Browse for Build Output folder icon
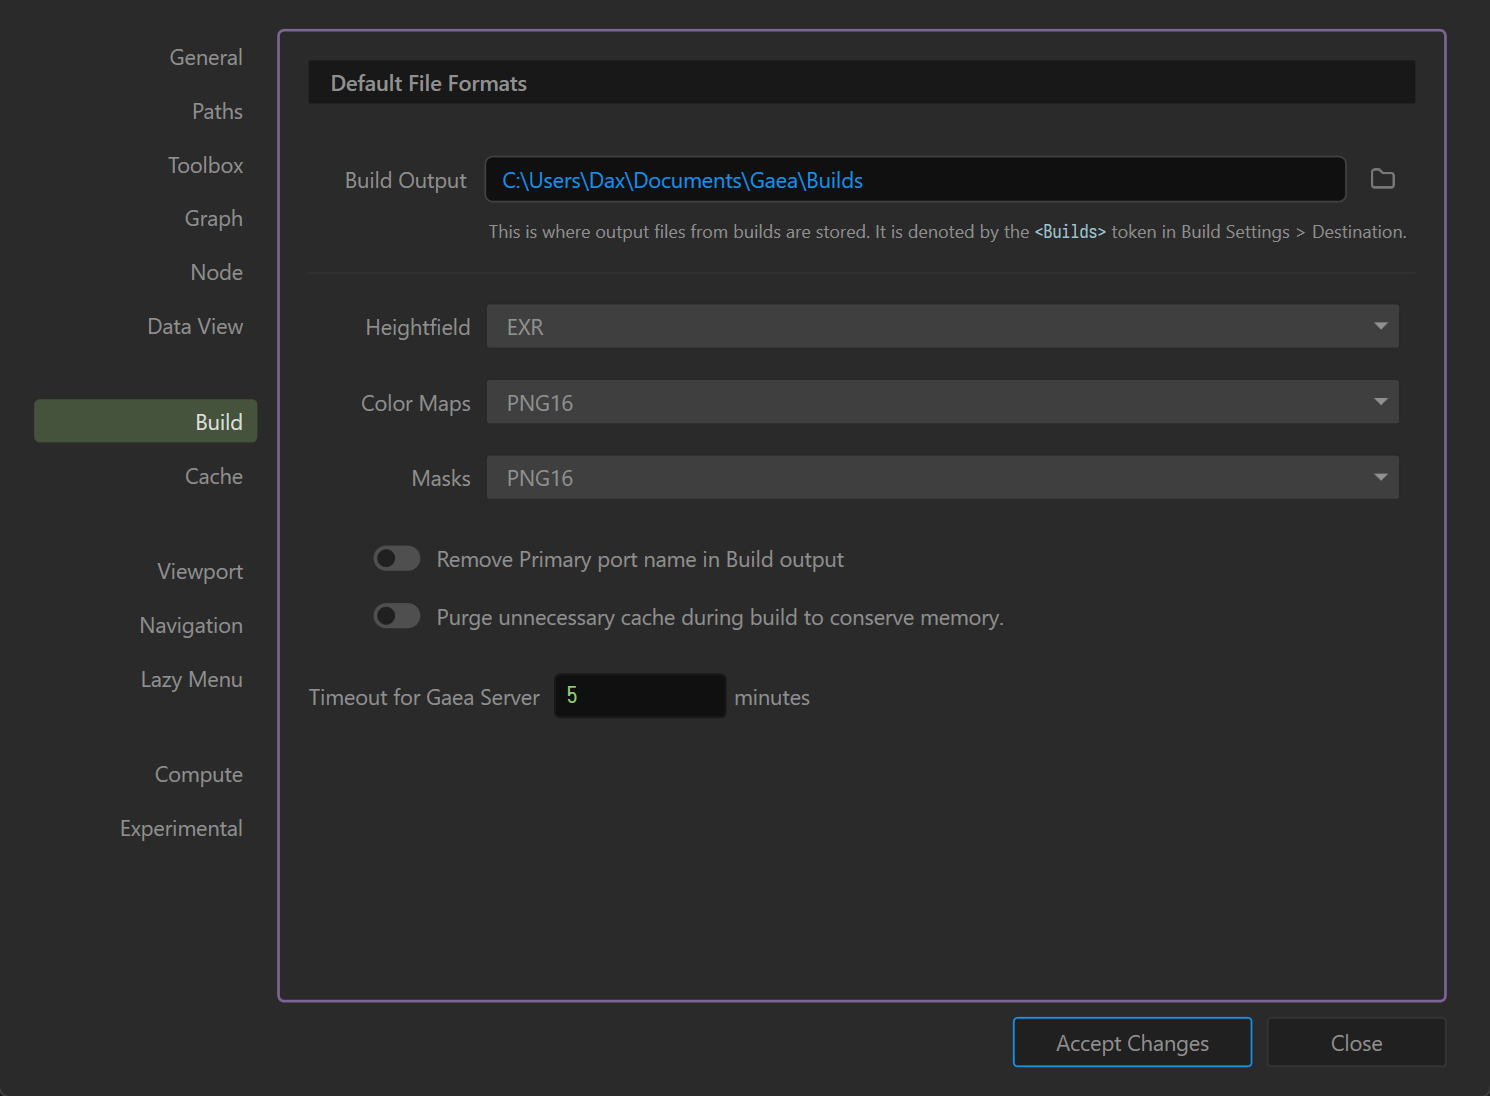 pyautogui.click(x=1382, y=179)
